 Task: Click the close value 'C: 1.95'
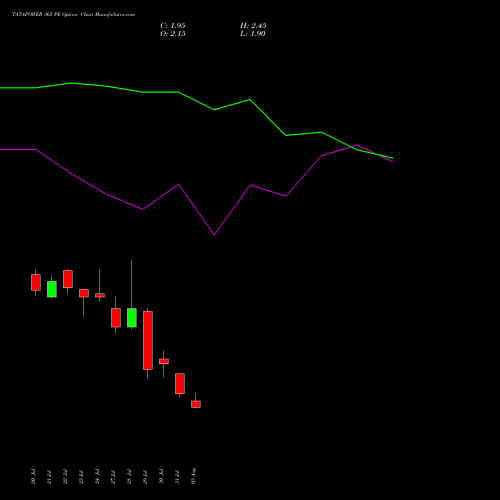click(173, 26)
